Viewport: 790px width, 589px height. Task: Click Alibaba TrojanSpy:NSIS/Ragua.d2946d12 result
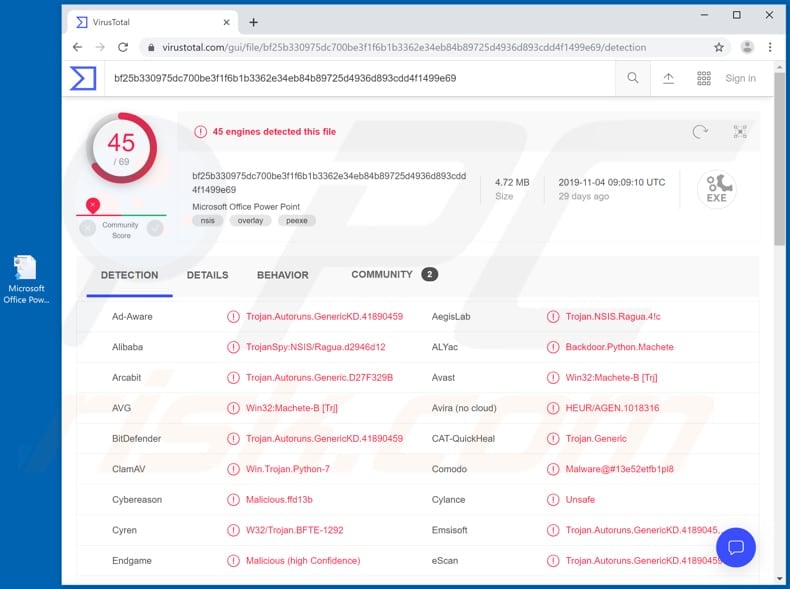315,347
